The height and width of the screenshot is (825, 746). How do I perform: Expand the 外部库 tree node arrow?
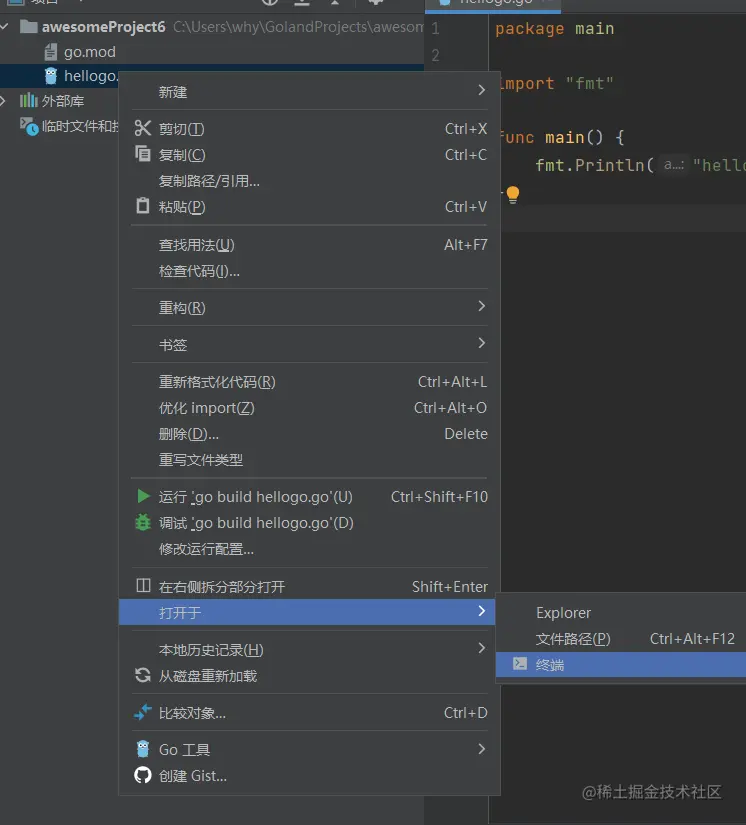pyautogui.click(x=4, y=100)
